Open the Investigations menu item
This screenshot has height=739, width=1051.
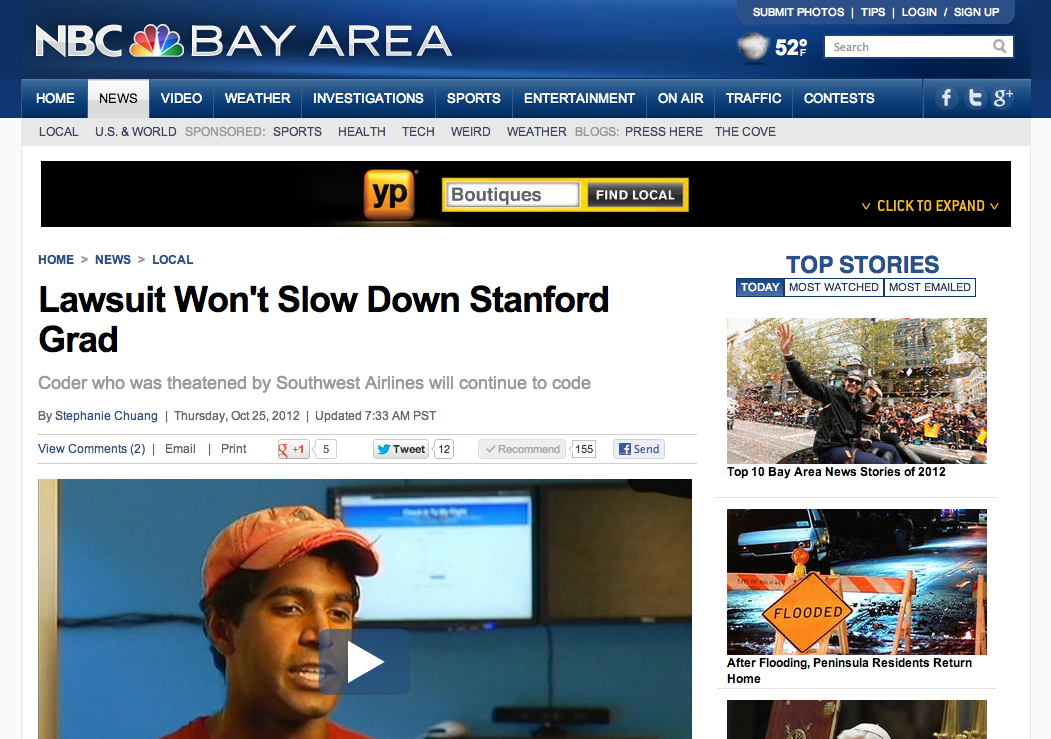tap(368, 98)
